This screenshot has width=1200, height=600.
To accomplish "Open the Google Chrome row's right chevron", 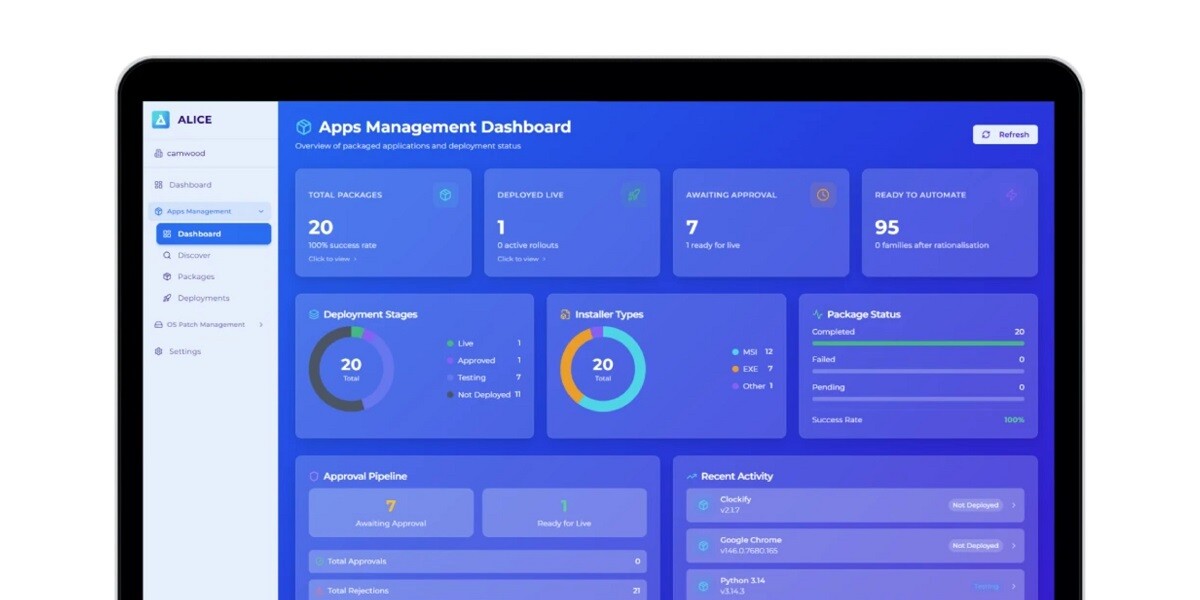I will [1013, 545].
